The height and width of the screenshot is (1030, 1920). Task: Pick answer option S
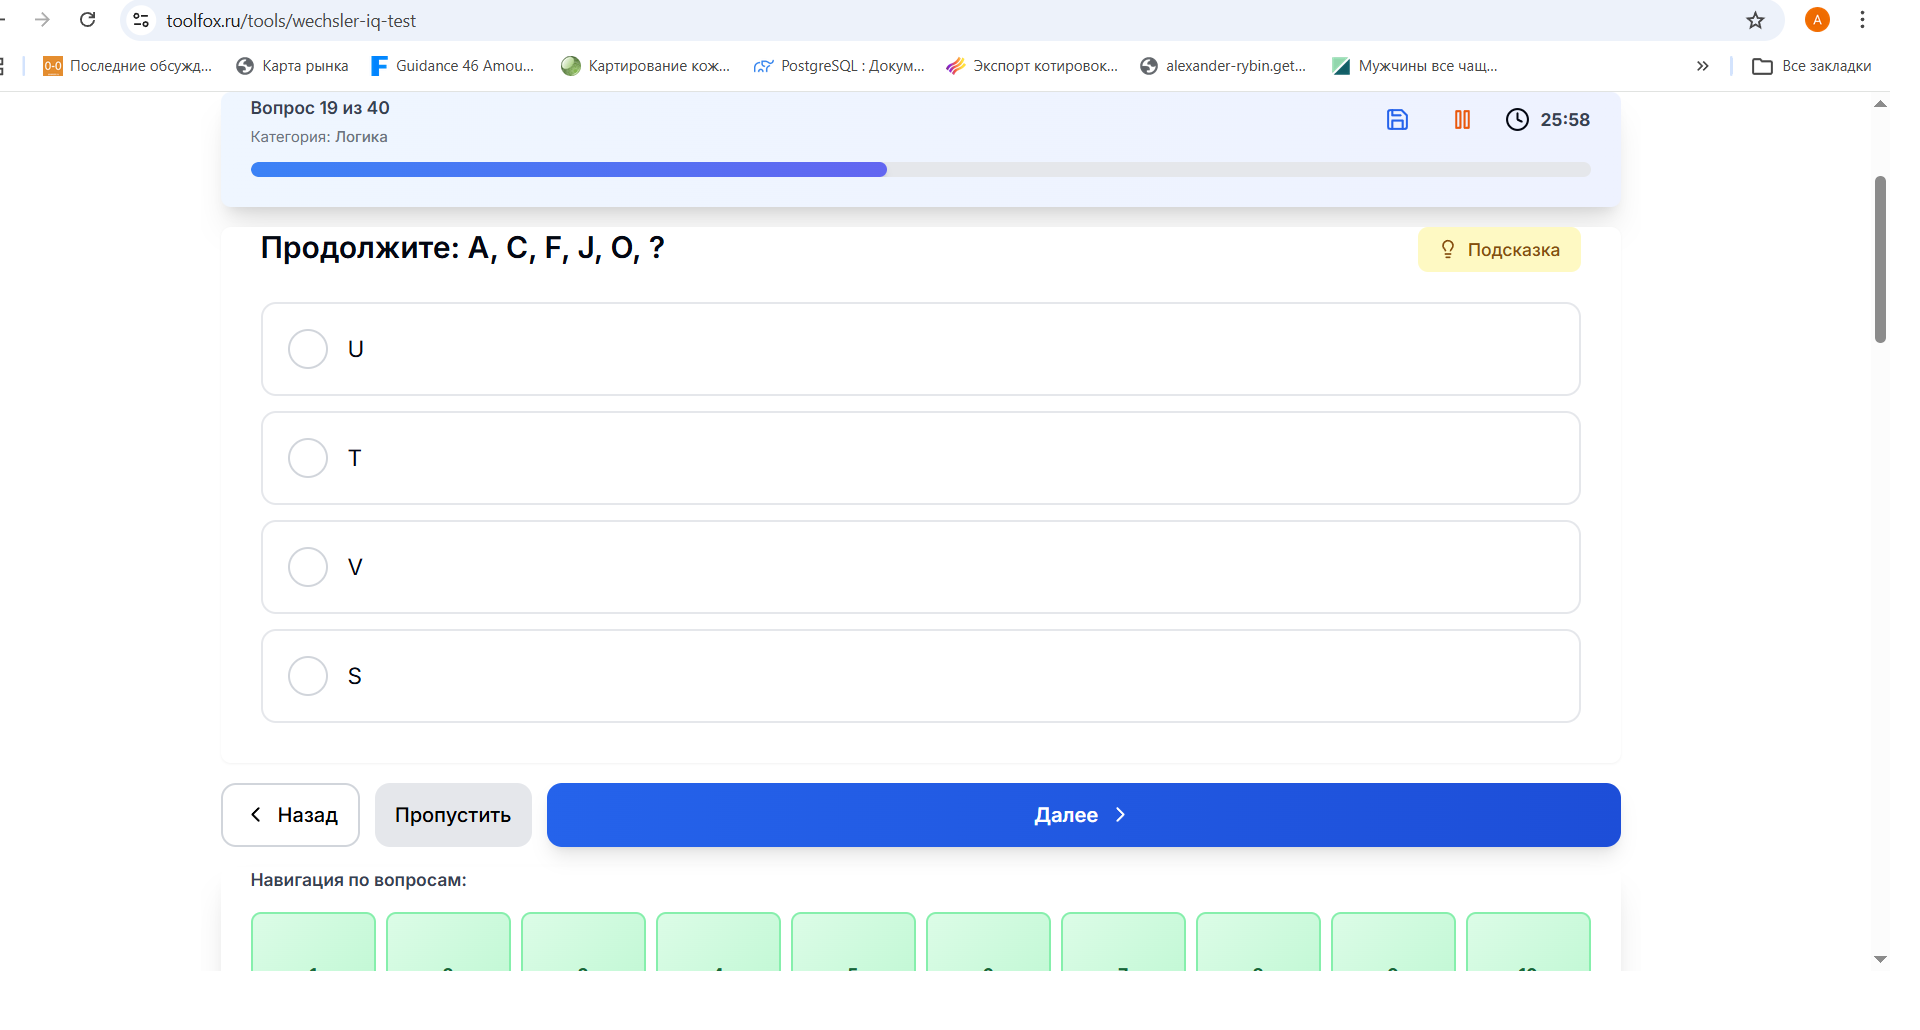(308, 676)
